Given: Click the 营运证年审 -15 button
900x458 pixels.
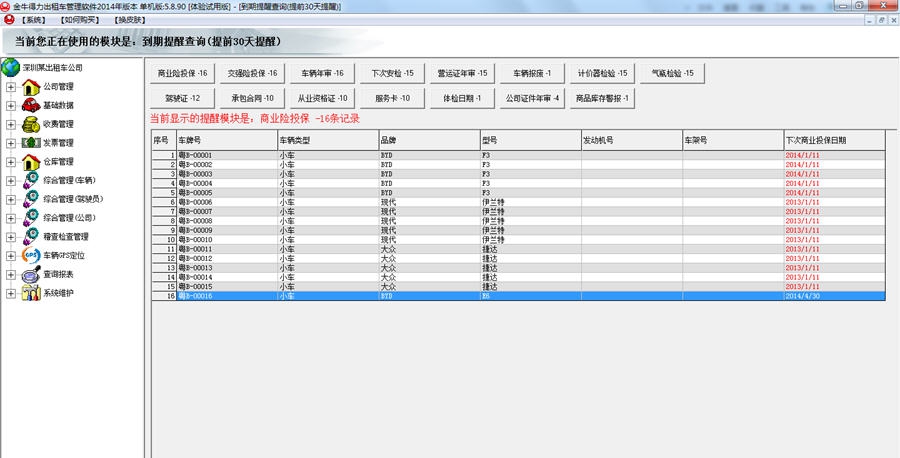Looking at the screenshot, I should [463, 73].
